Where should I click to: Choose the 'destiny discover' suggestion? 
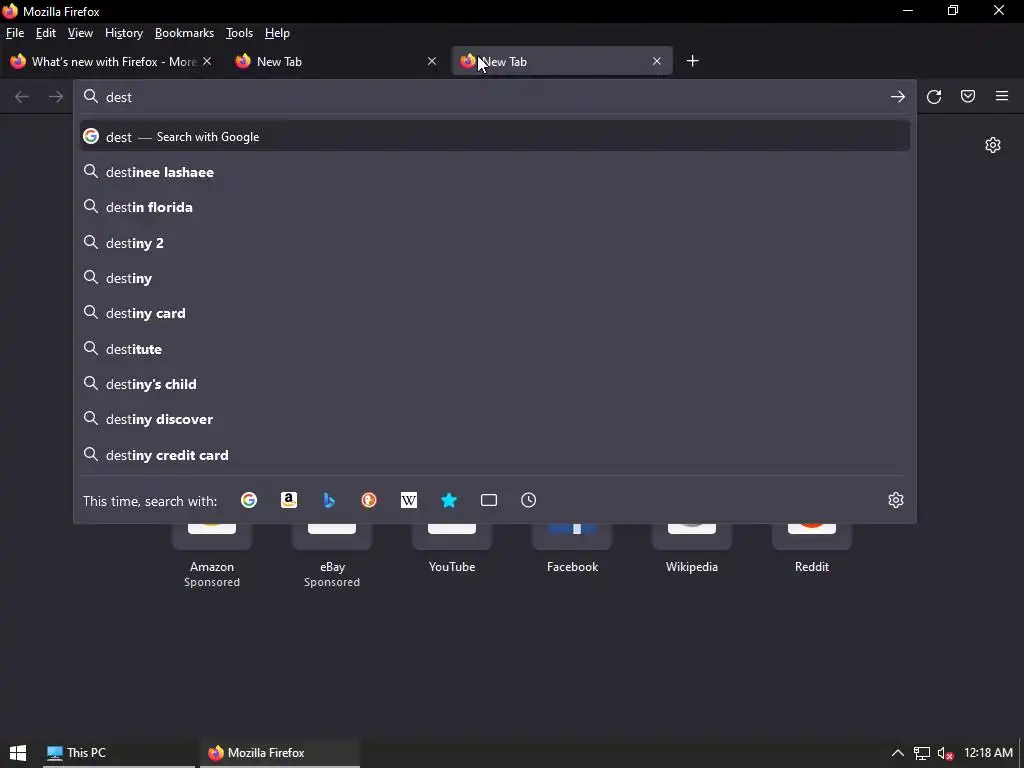(x=494, y=419)
